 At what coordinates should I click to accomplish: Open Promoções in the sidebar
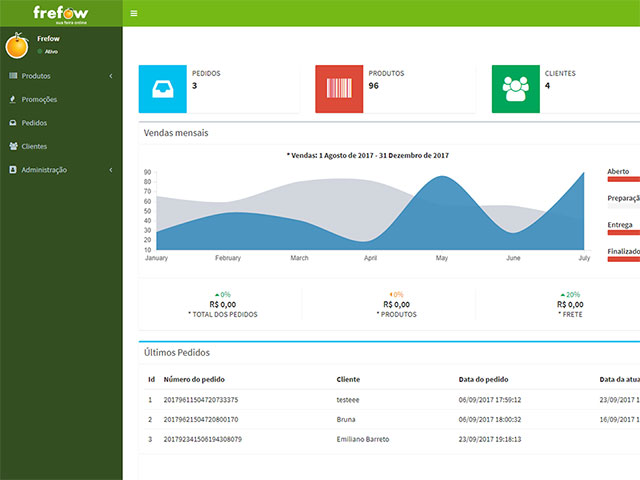[x=39, y=99]
